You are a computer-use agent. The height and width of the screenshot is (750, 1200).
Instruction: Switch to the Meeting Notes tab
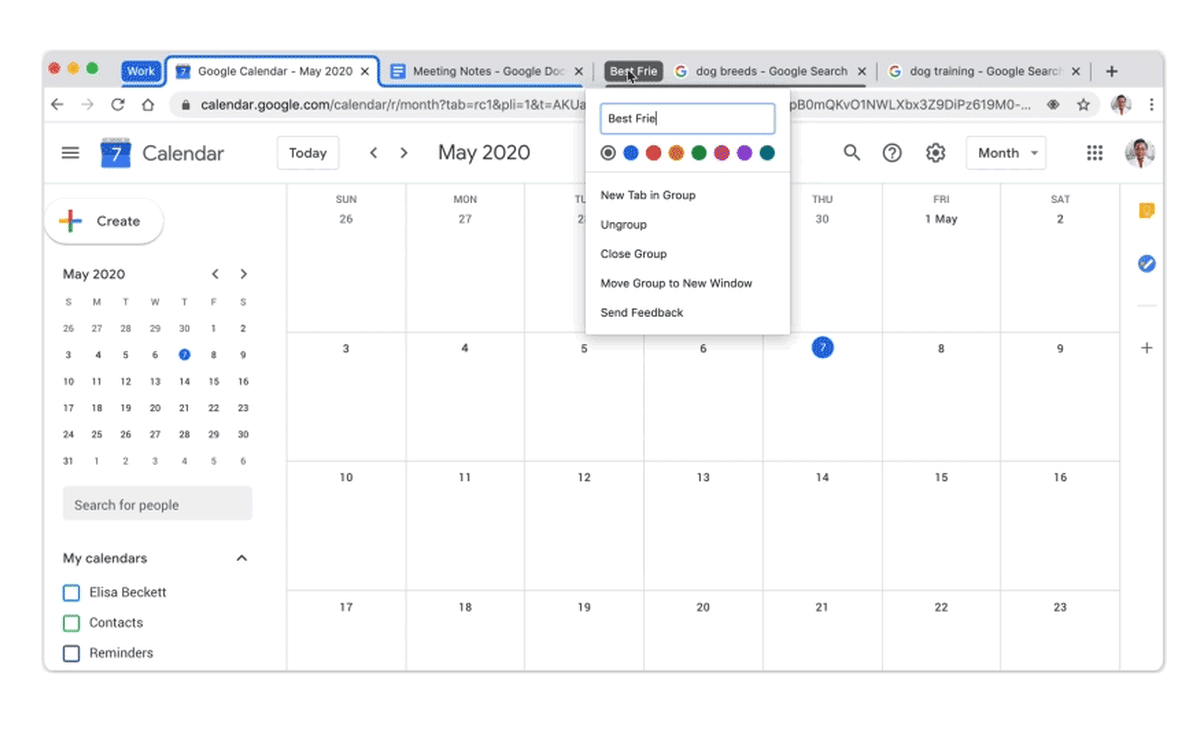(x=487, y=72)
